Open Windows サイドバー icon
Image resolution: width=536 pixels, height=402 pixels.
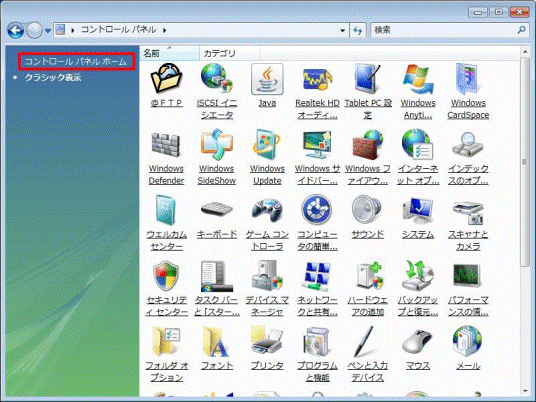click(x=317, y=145)
